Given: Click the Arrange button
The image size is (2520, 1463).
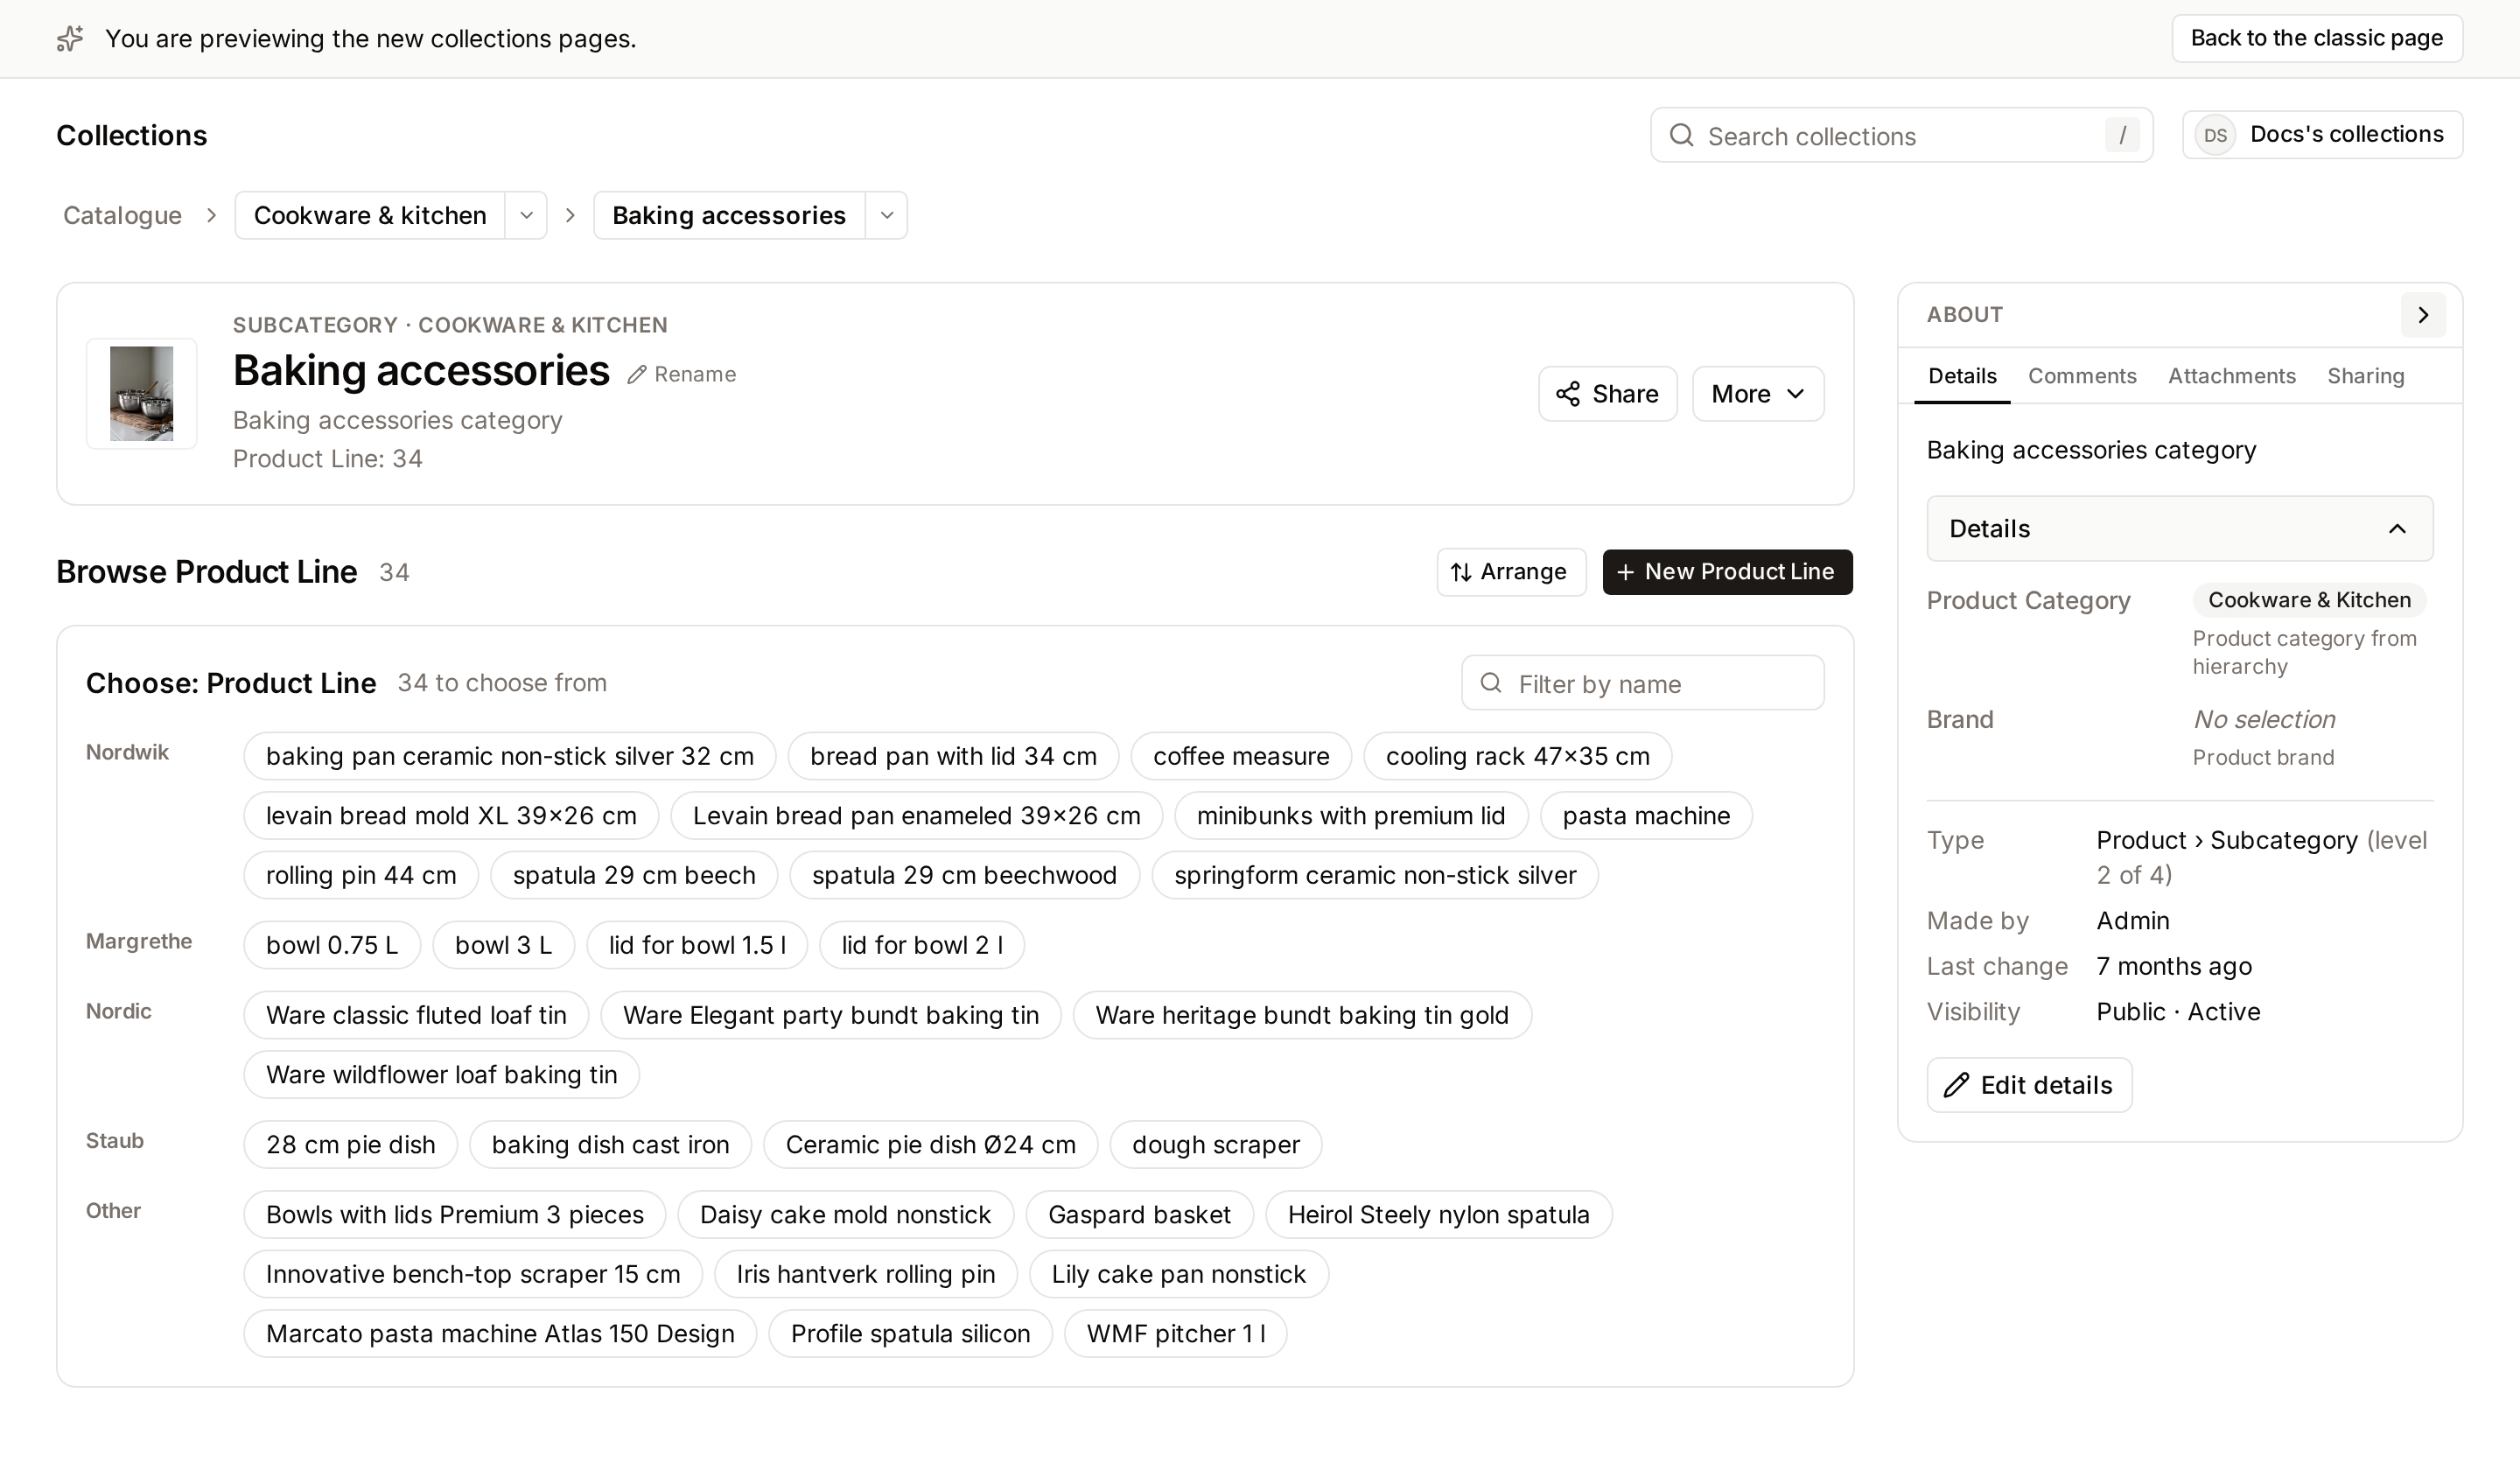Looking at the screenshot, I should (x=1511, y=572).
